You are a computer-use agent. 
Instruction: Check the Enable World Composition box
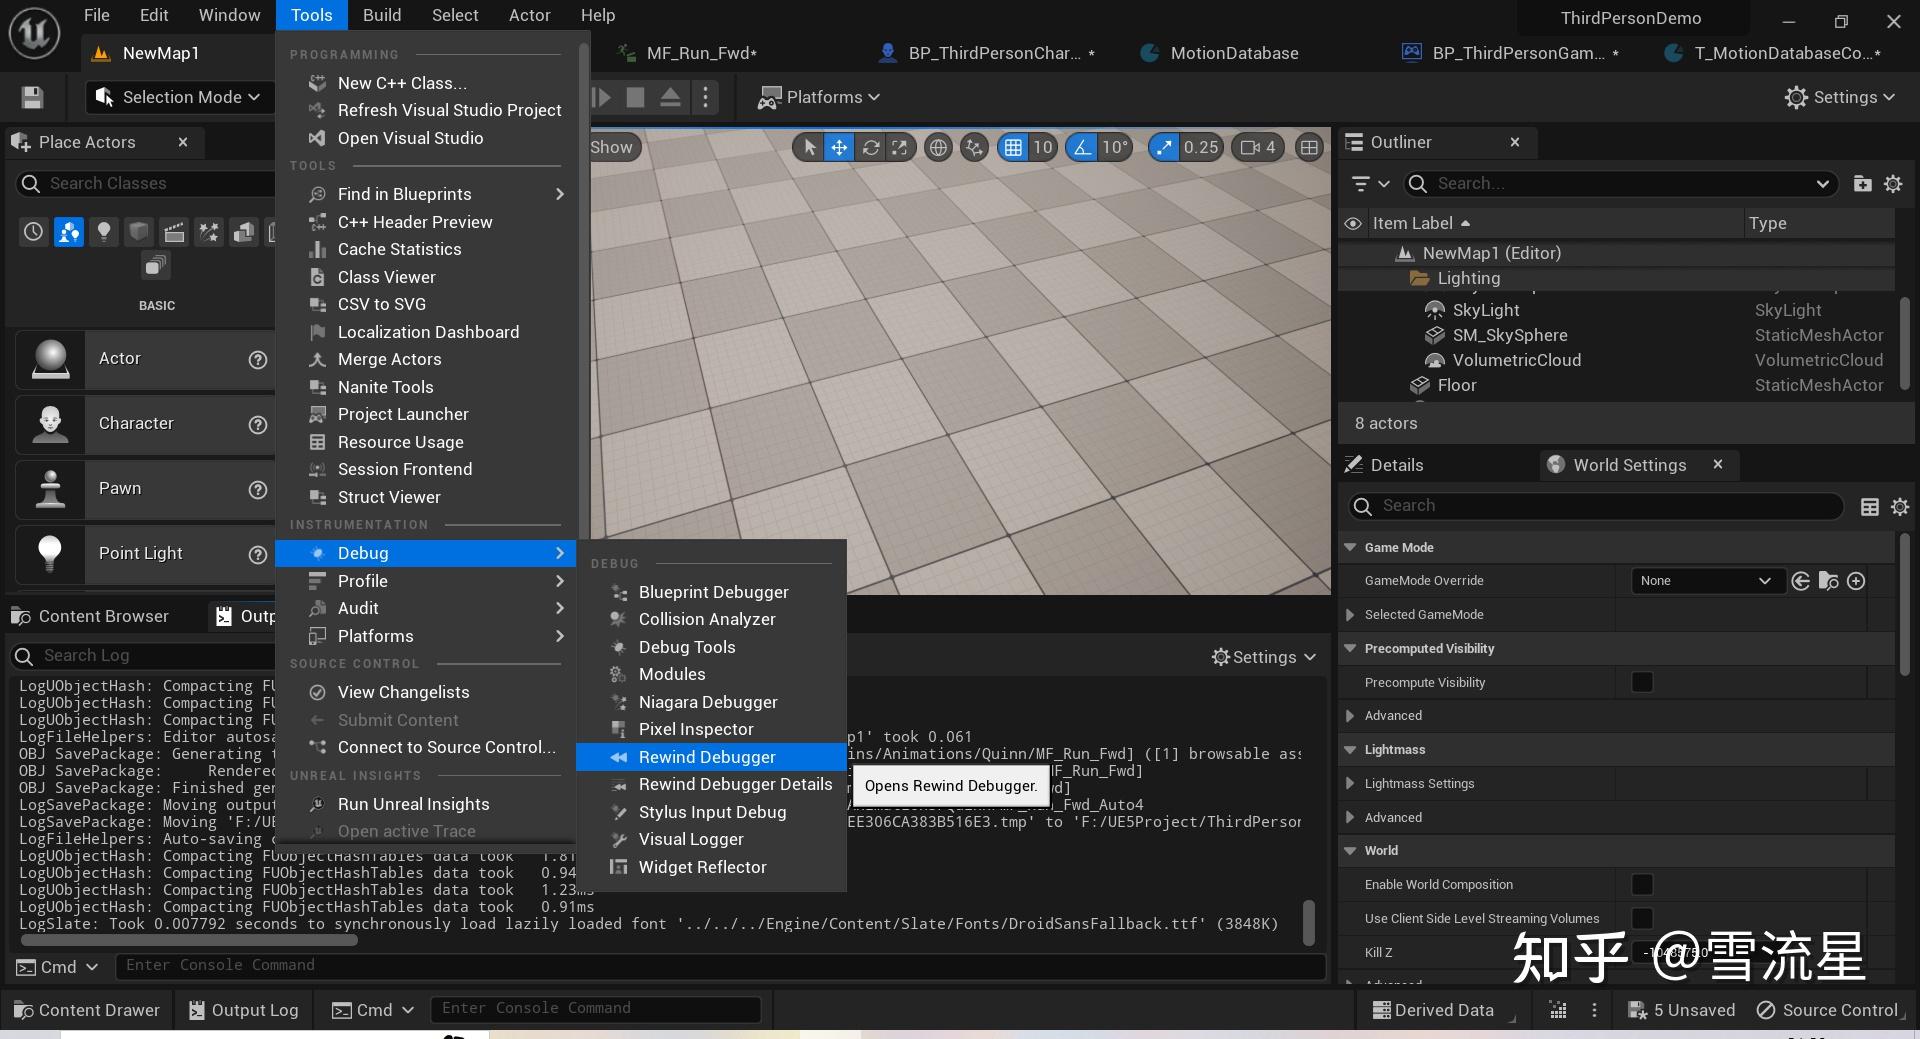tap(1641, 884)
